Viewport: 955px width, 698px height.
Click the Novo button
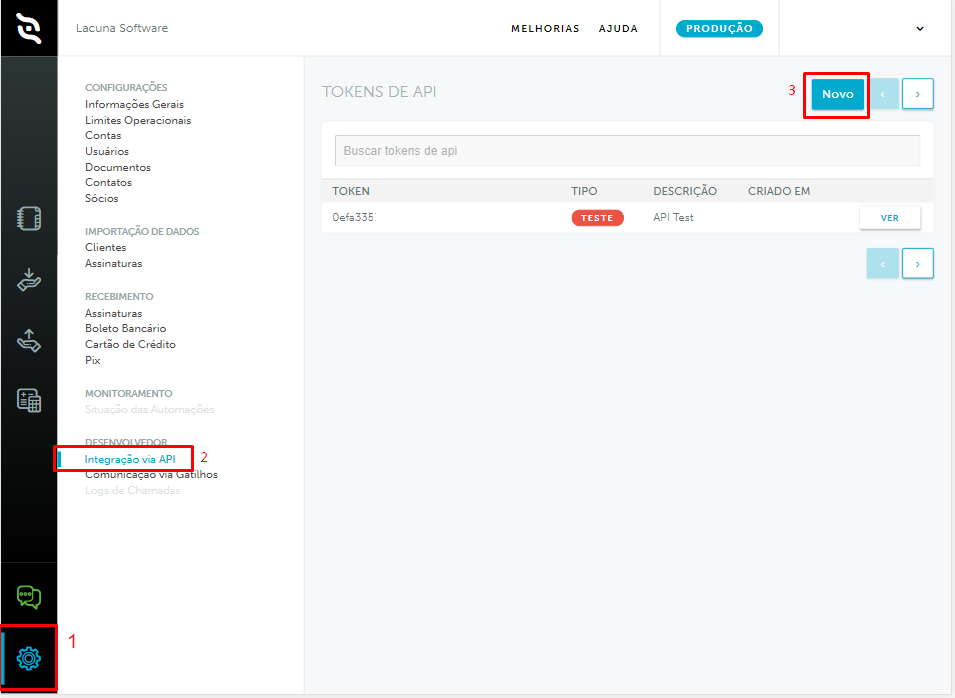coord(837,94)
